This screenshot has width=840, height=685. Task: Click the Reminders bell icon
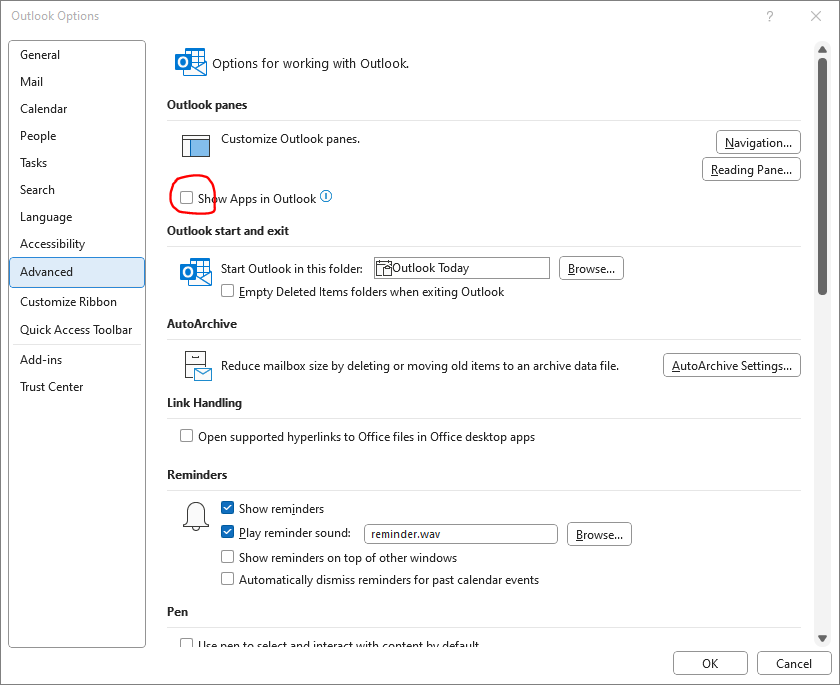[196, 516]
